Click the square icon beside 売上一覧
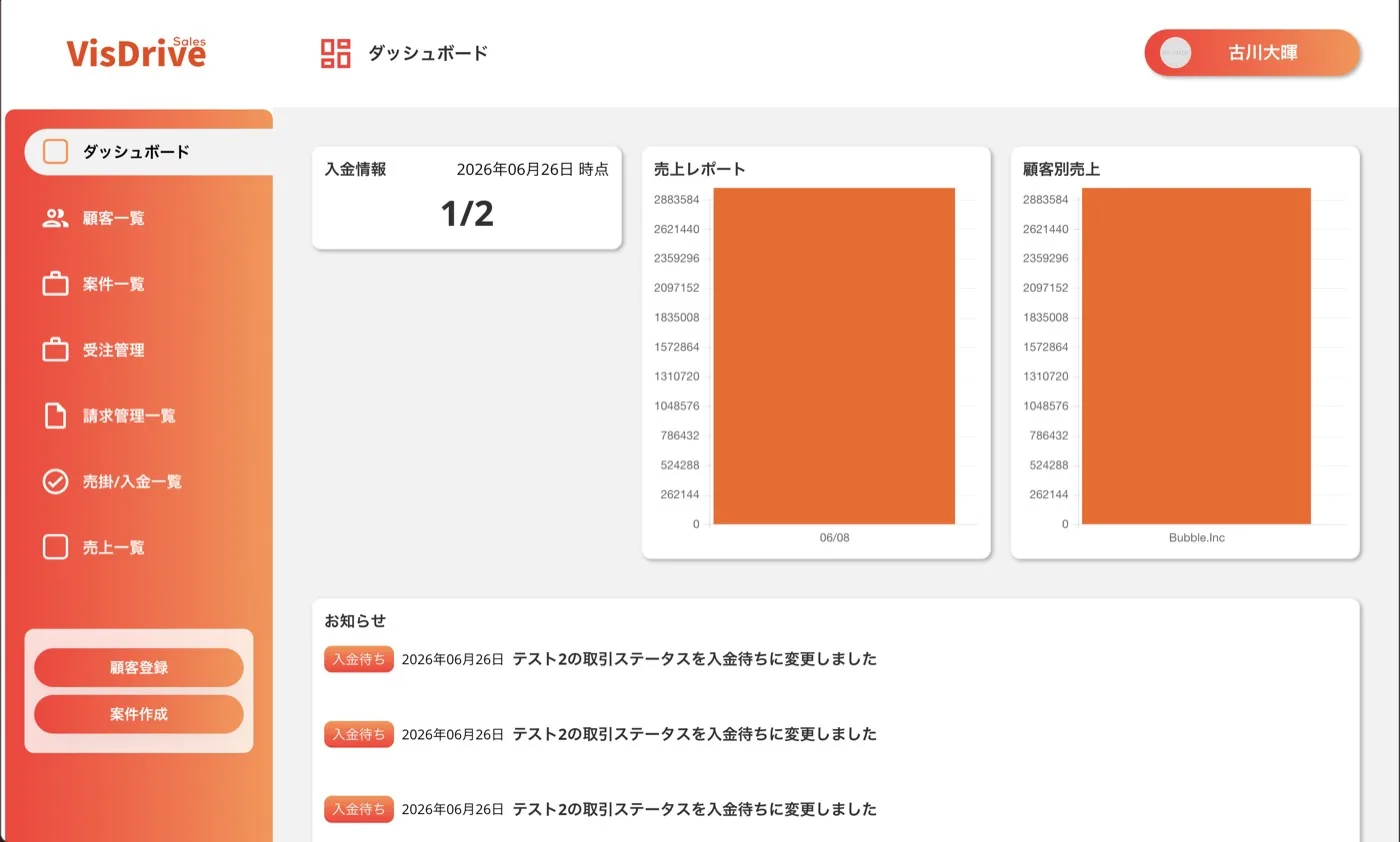 coord(55,547)
